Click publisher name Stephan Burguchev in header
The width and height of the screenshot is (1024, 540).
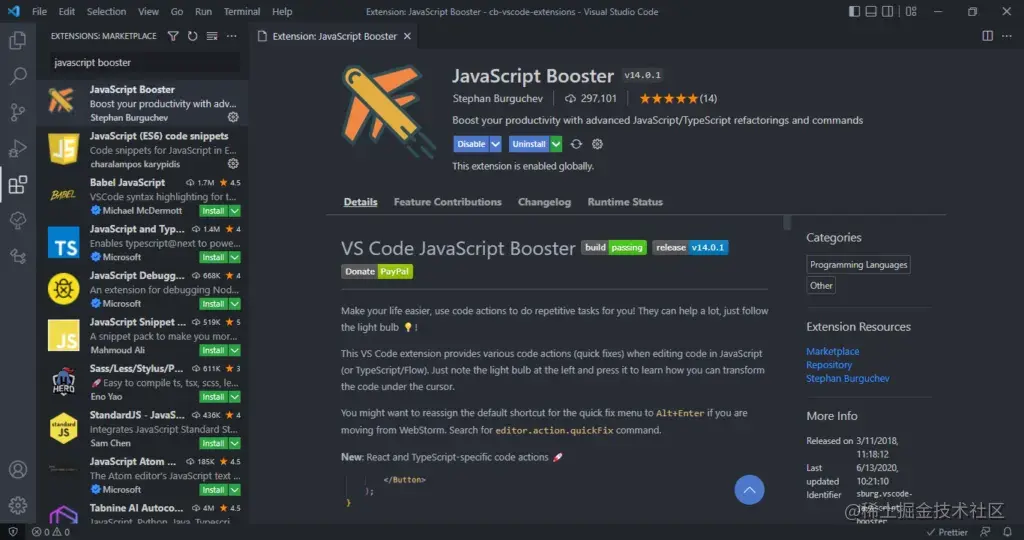pos(498,99)
